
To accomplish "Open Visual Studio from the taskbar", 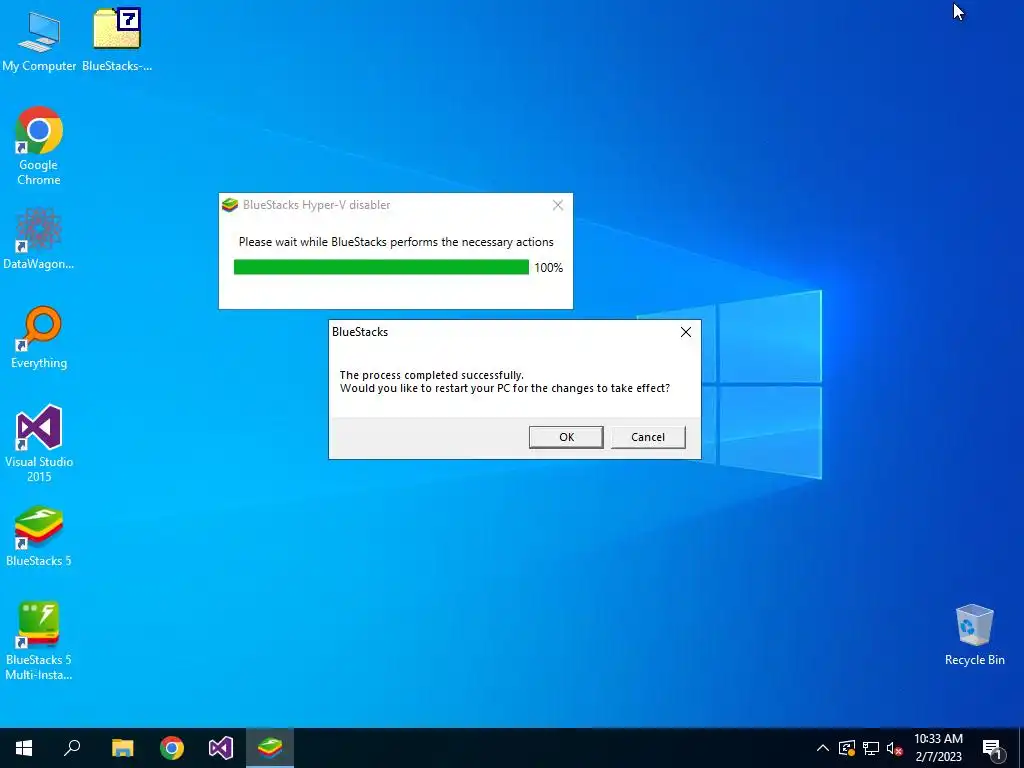I will (221, 748).
